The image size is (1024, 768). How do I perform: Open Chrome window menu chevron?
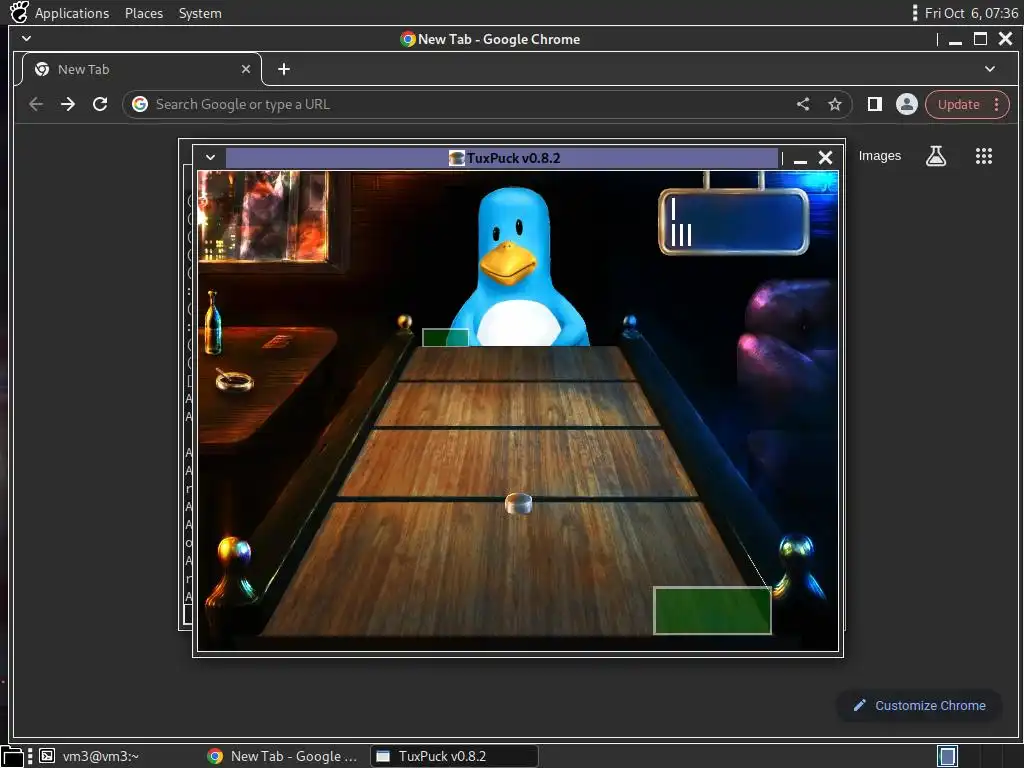pos(26,39)
